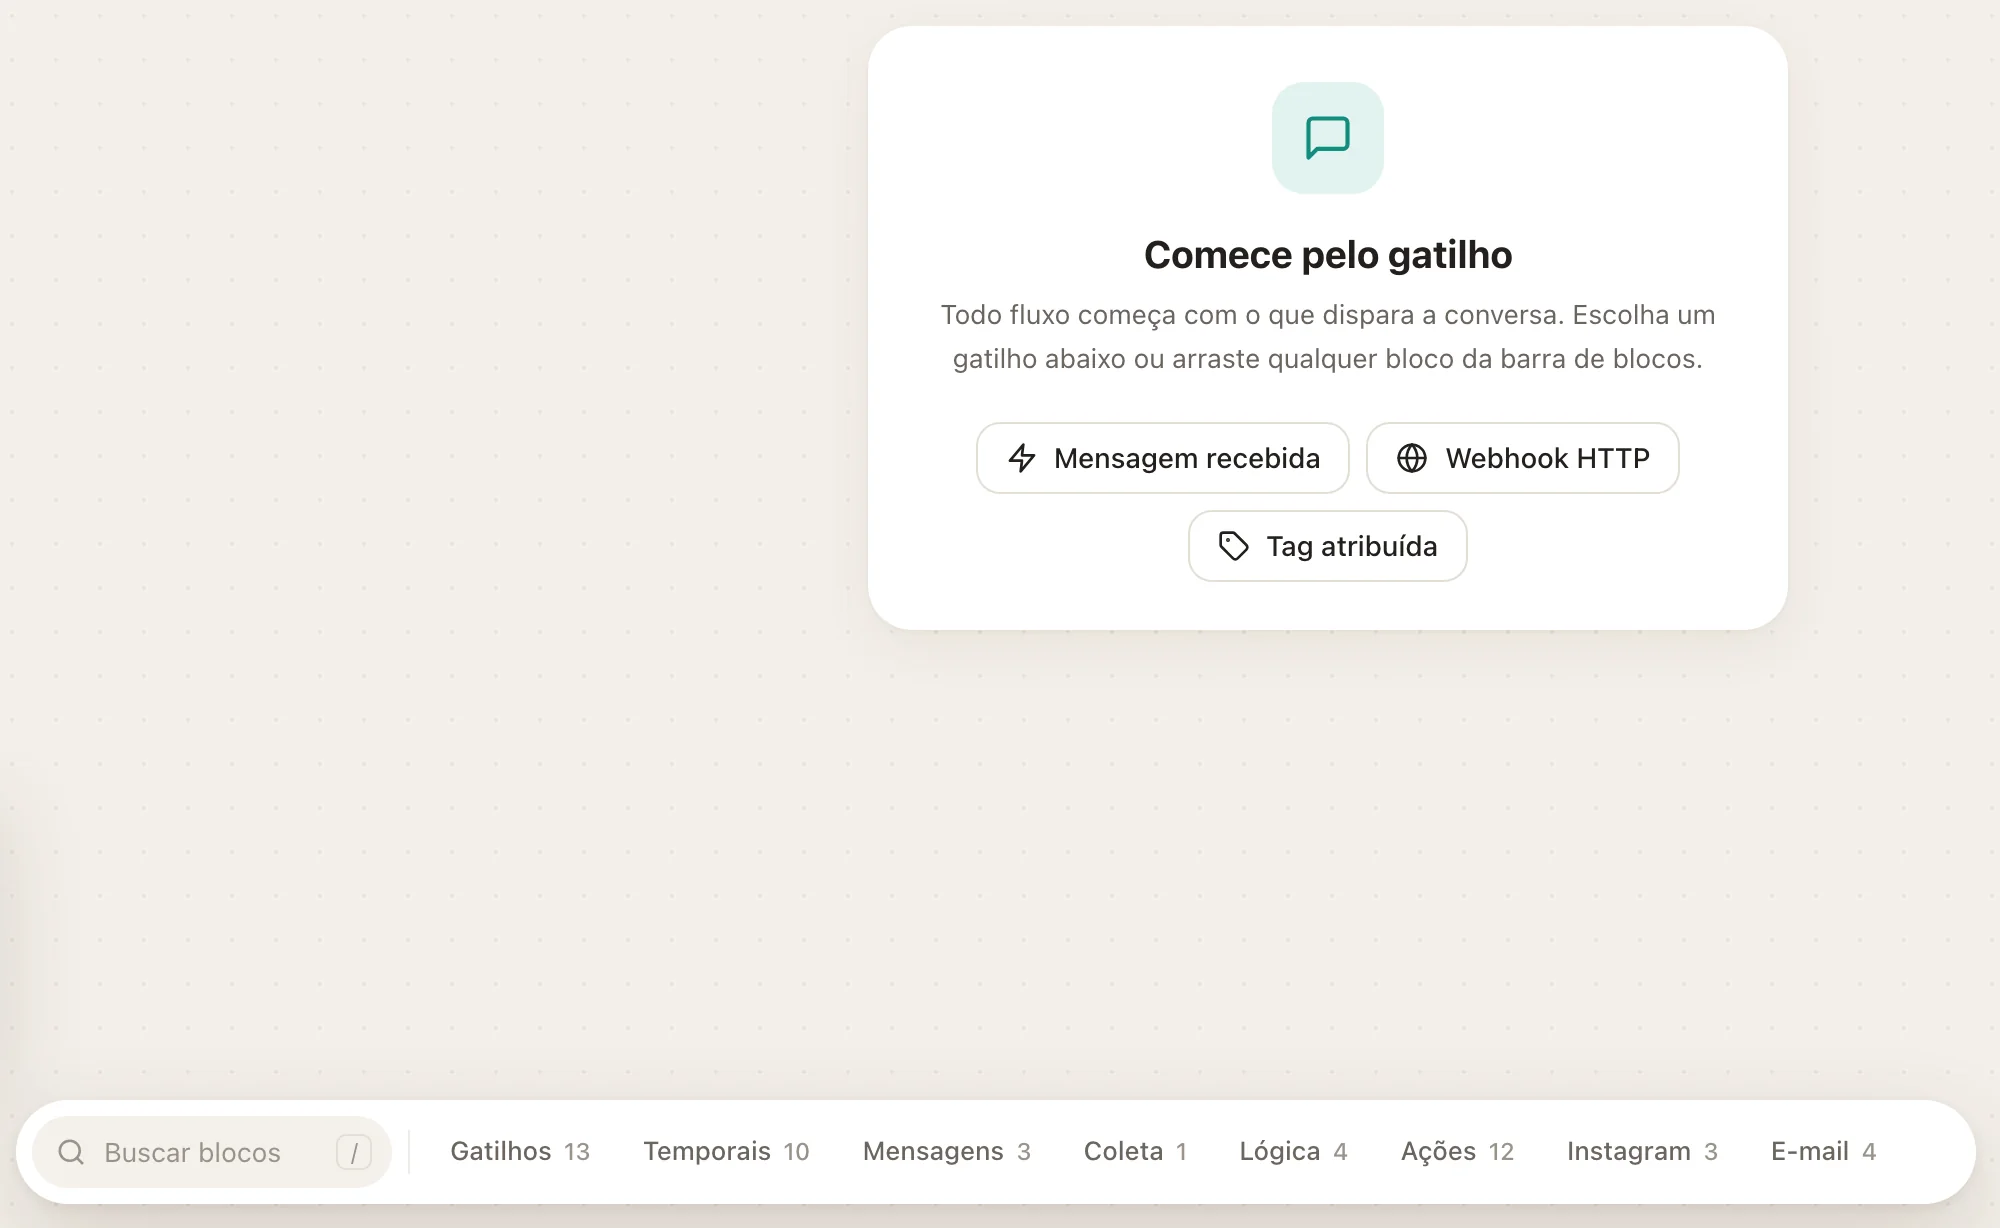This screenshot has width=2000, height=1228.
Task: Click the Comece pelo gatilho heading
Action: coord(1327,255)
